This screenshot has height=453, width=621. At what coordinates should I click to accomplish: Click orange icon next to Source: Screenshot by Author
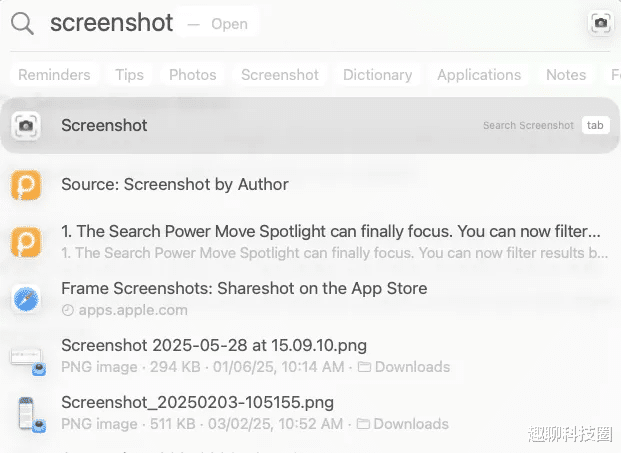(25, 185)
